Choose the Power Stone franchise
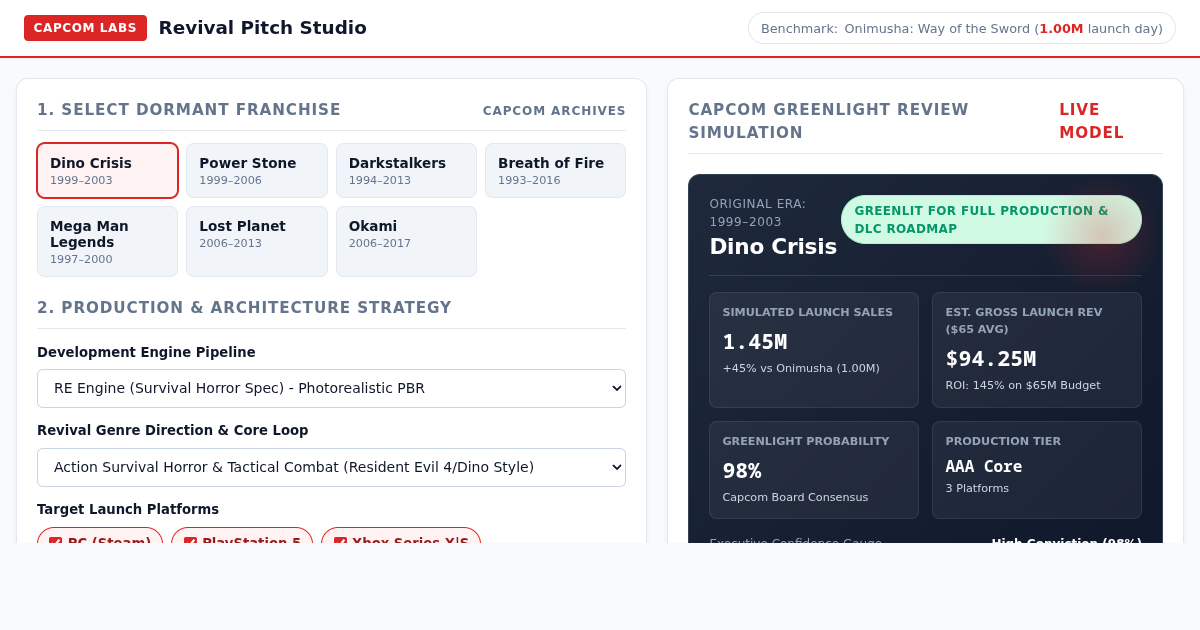The image size is (1200, 630). point(257,170)
